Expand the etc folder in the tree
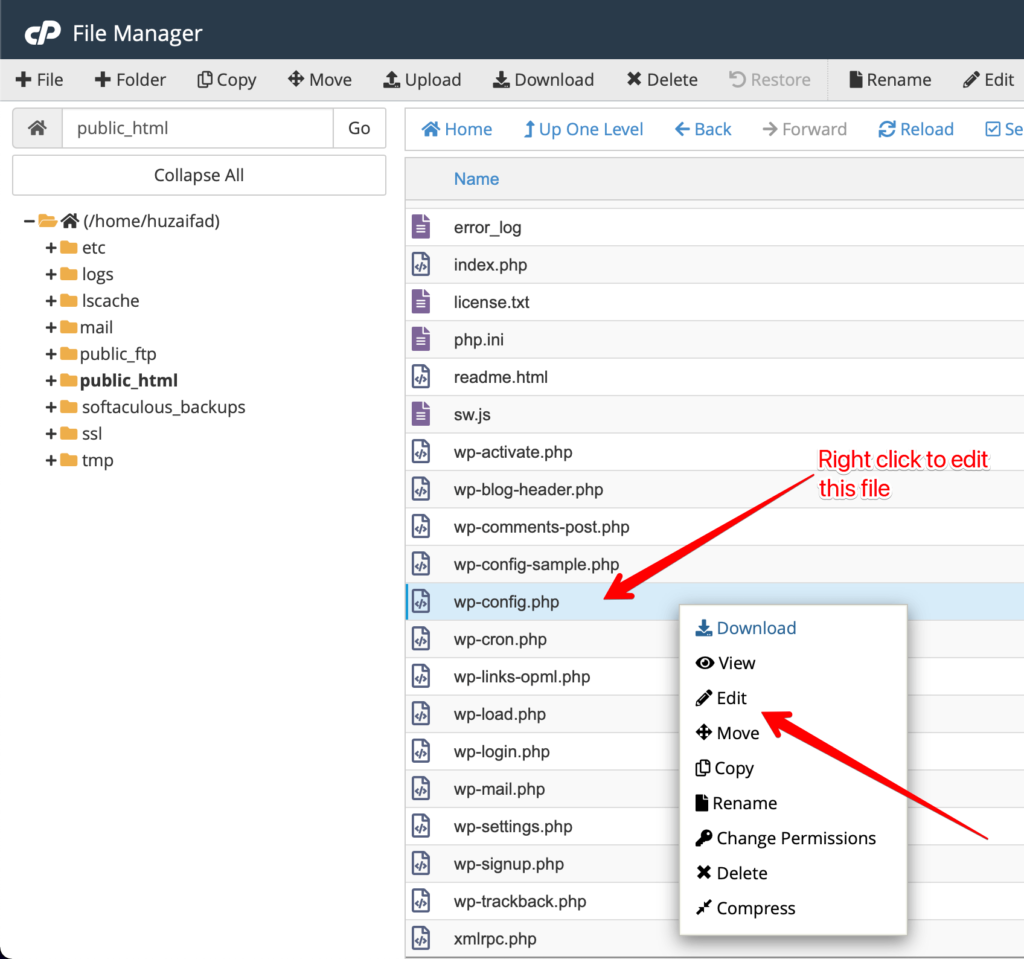 [49, 247]
